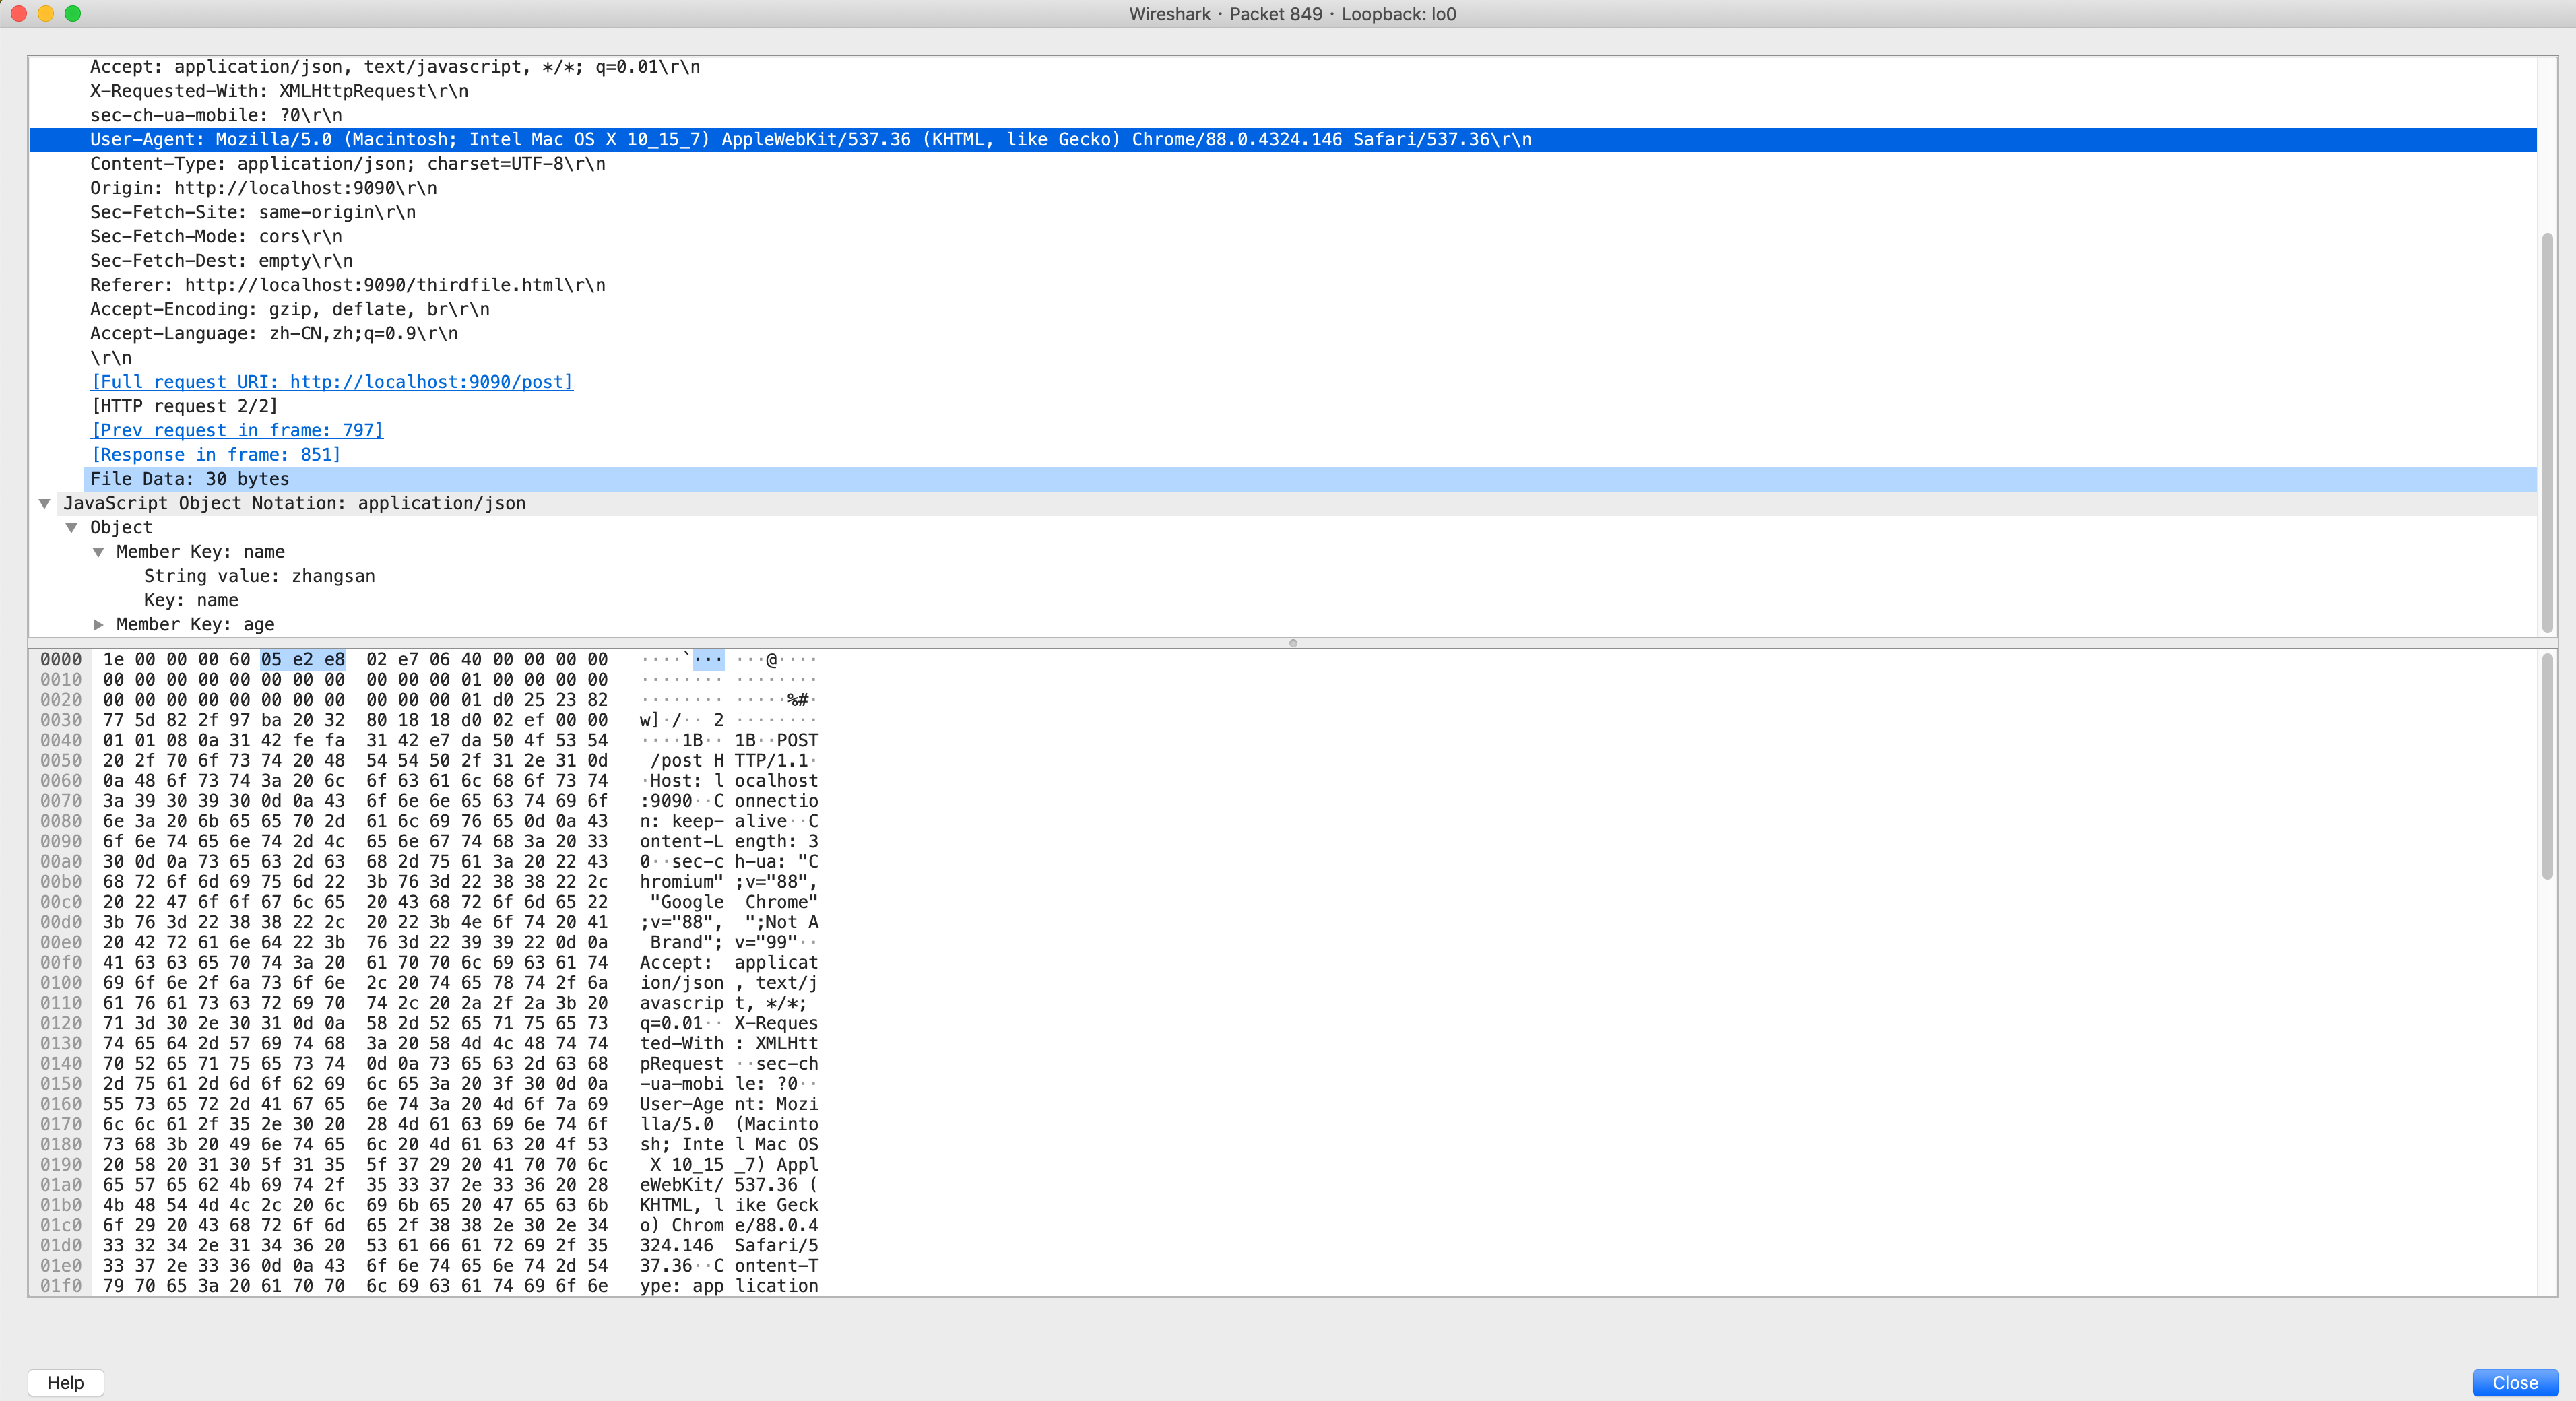
Task: Select the File Data: 30 bytes row
Action: point(189,479)
